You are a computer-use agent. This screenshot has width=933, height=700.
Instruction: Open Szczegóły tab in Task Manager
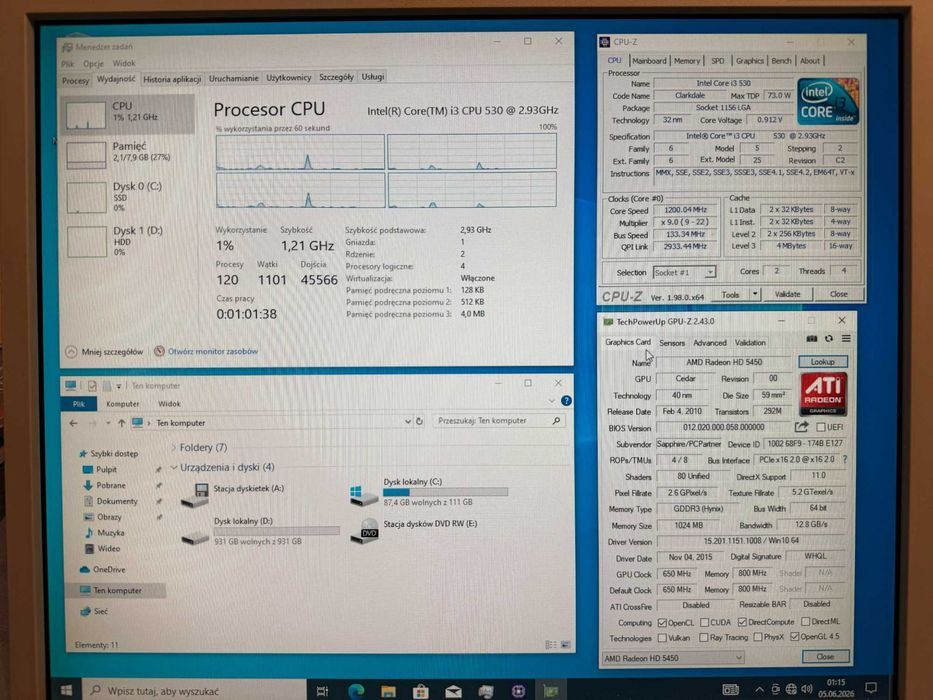[336, 77]
